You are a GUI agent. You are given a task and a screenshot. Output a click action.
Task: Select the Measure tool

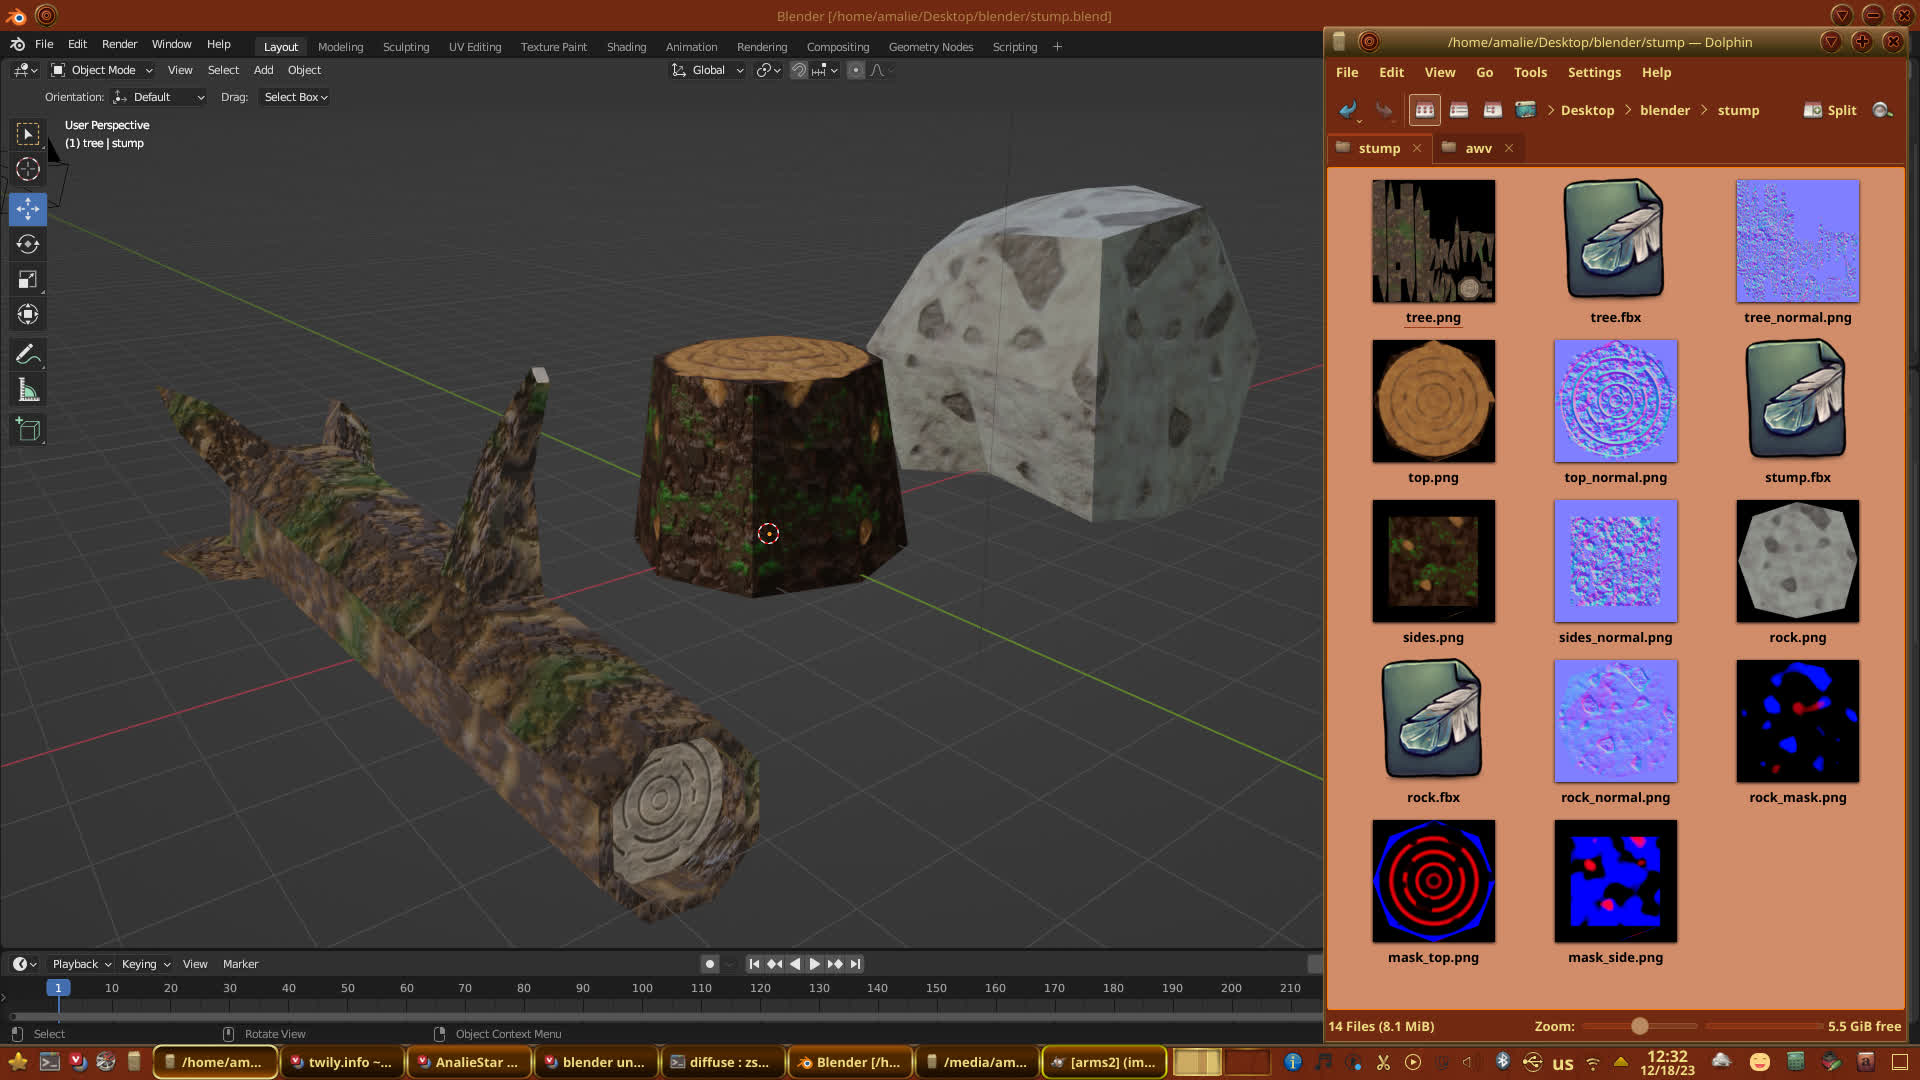(x=28, y=391)
